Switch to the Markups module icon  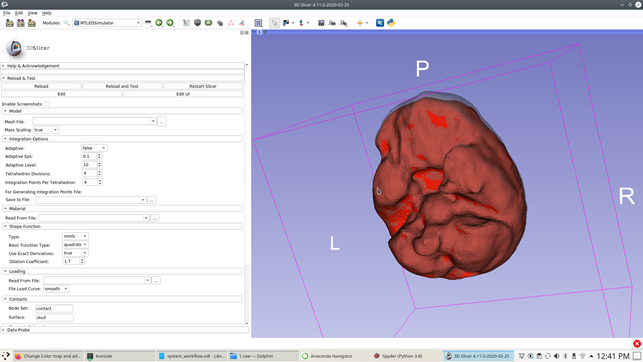(231, 23)
